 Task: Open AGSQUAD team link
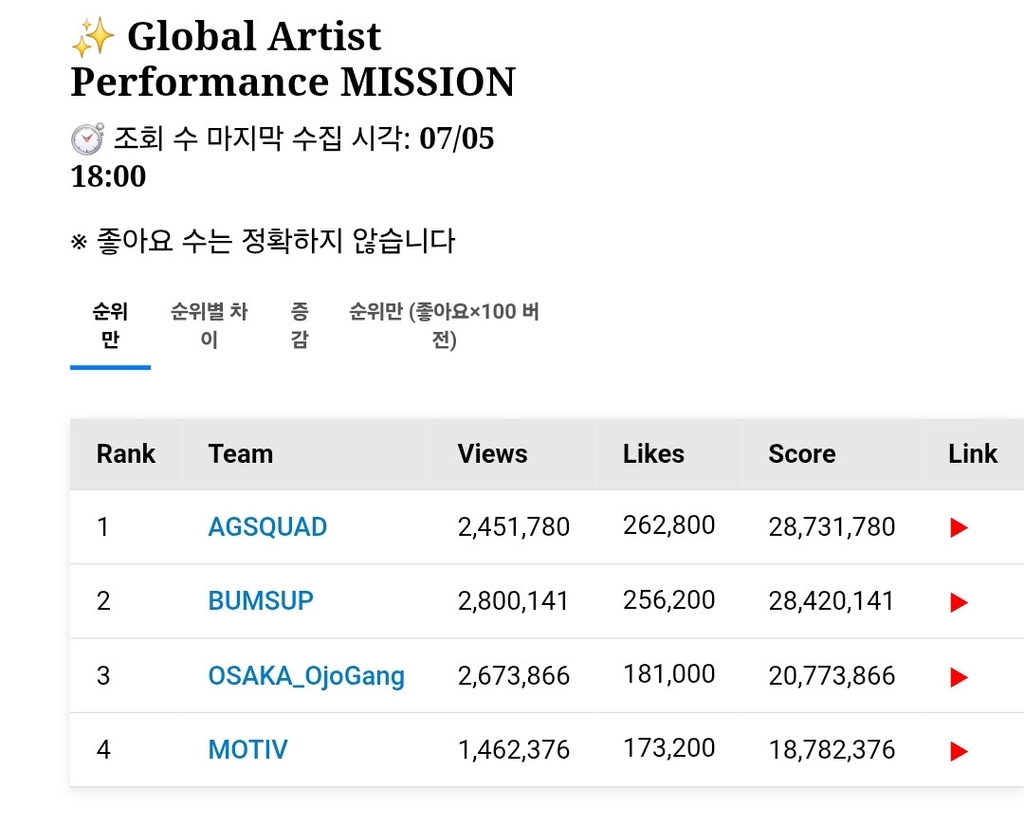[267, 527]
